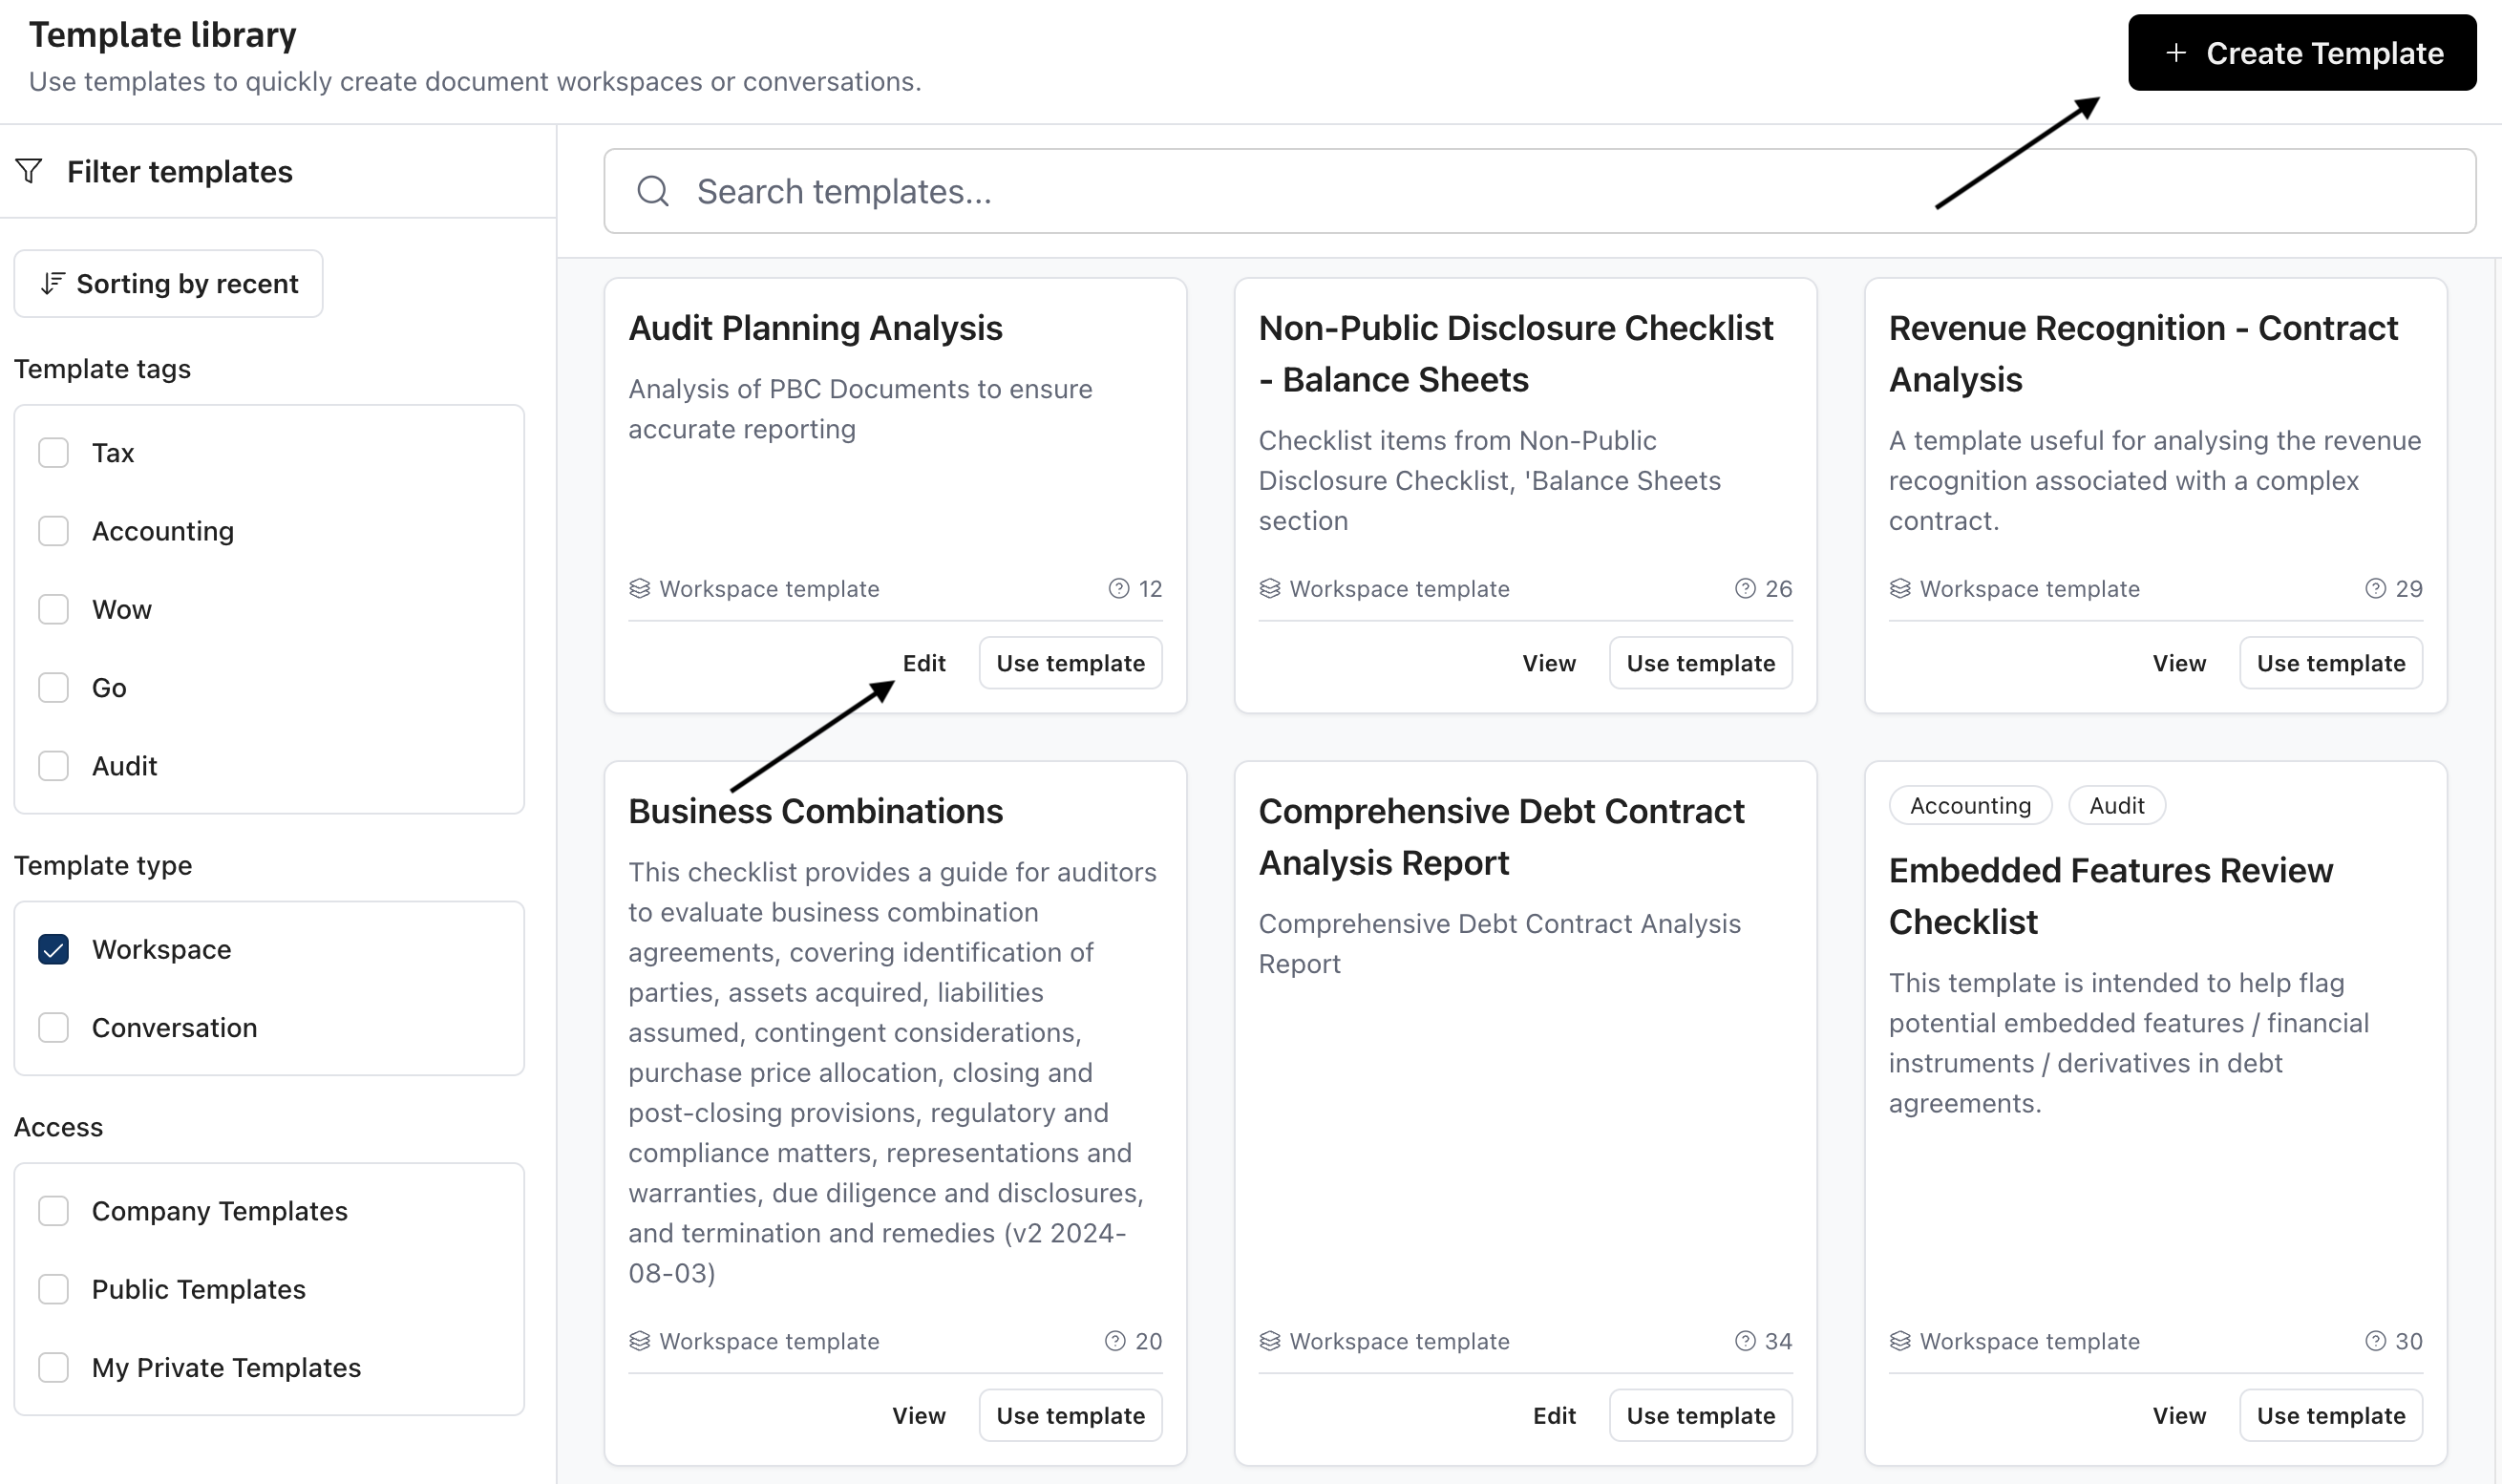Click question-count icon on Embedded Features Review card

point(2375,1340)
